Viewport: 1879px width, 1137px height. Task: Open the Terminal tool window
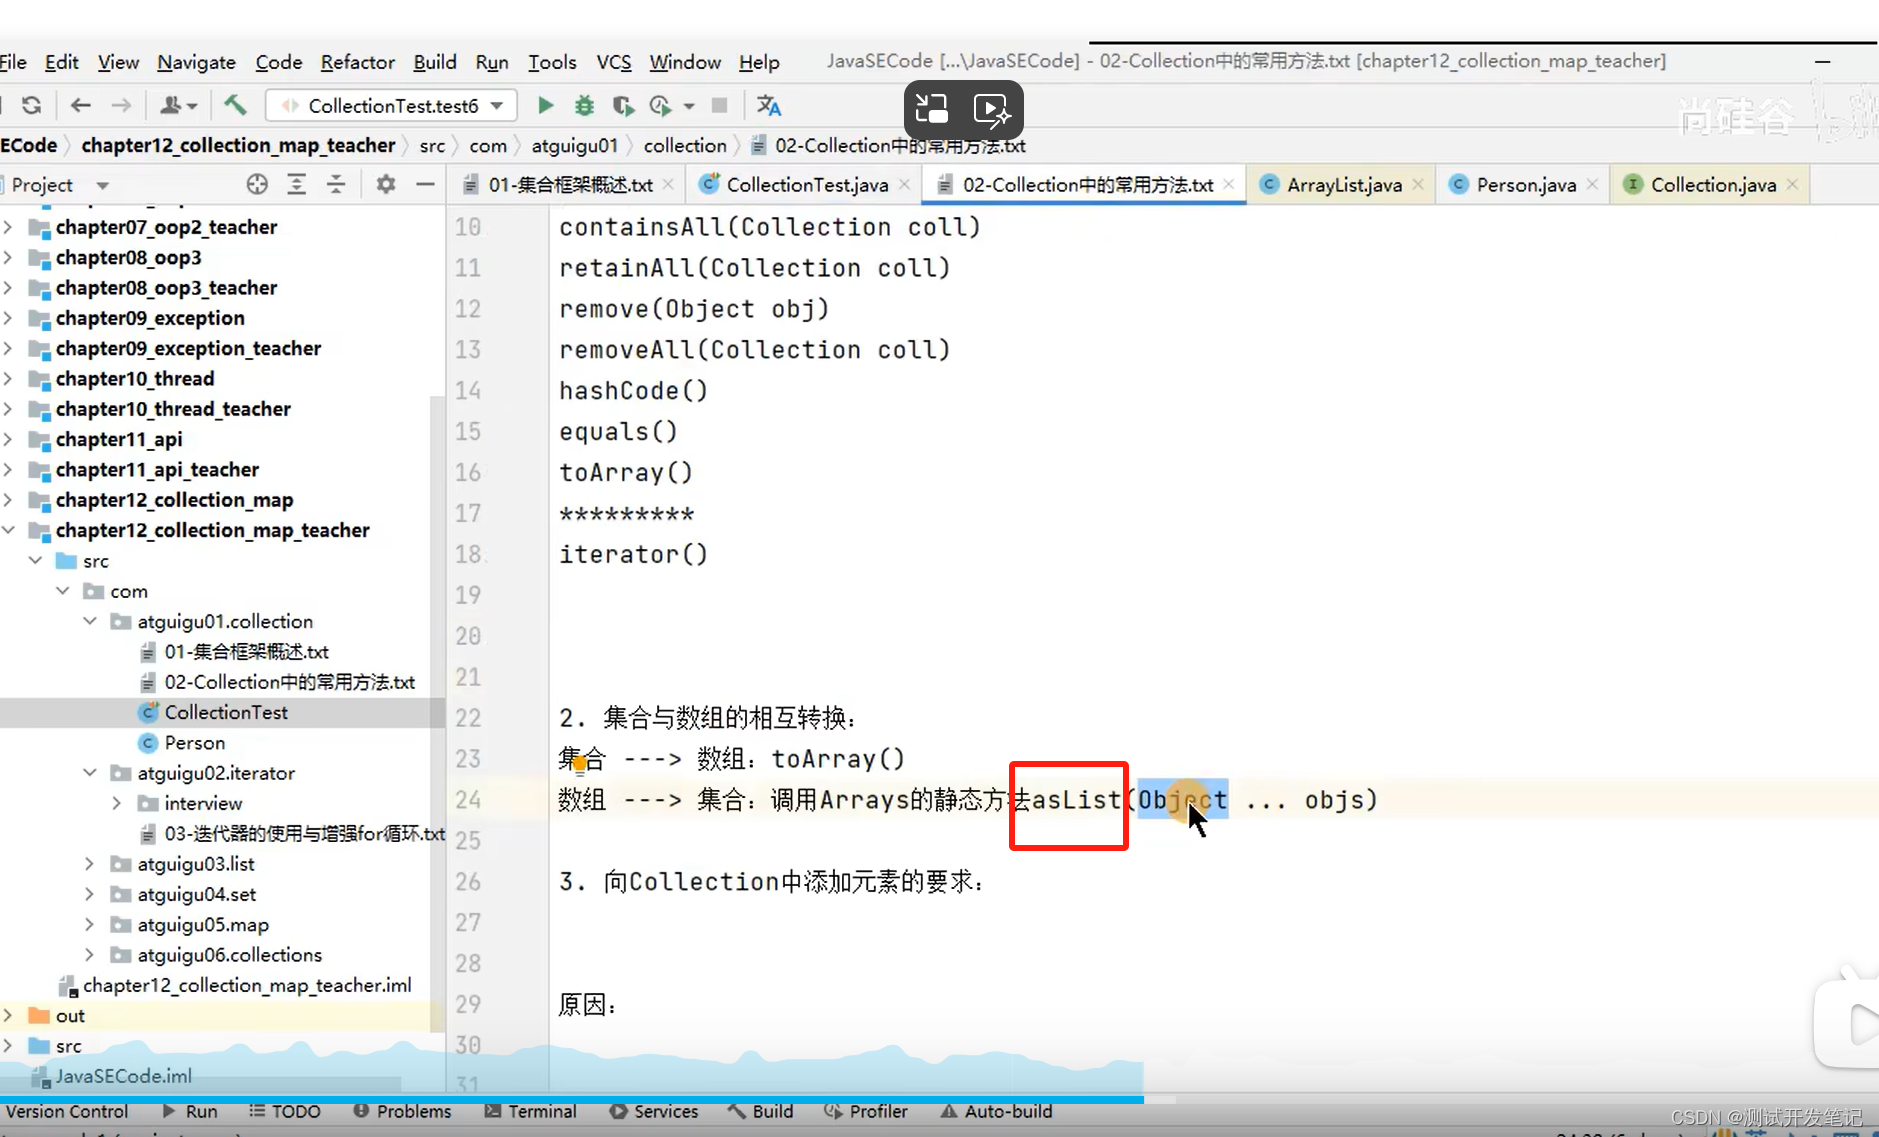(530, 1111)
